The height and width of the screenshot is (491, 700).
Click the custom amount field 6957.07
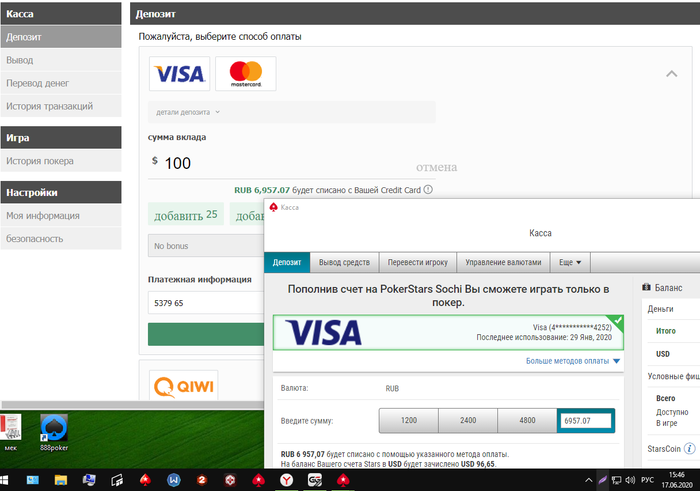point(587,420)
